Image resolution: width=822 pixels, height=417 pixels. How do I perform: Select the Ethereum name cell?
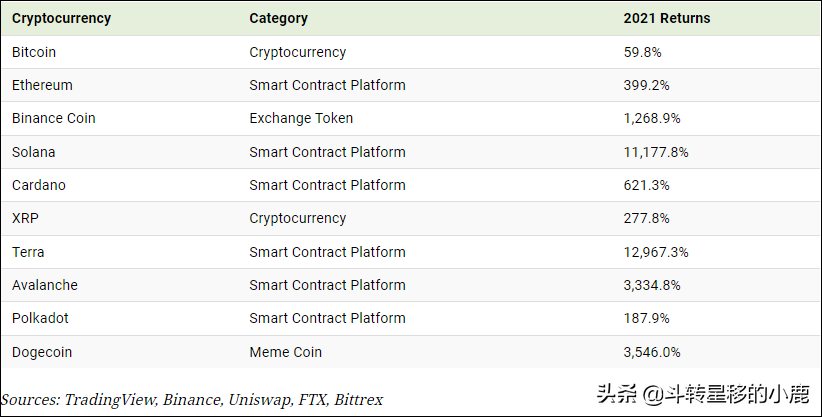[x=42, y=85]
